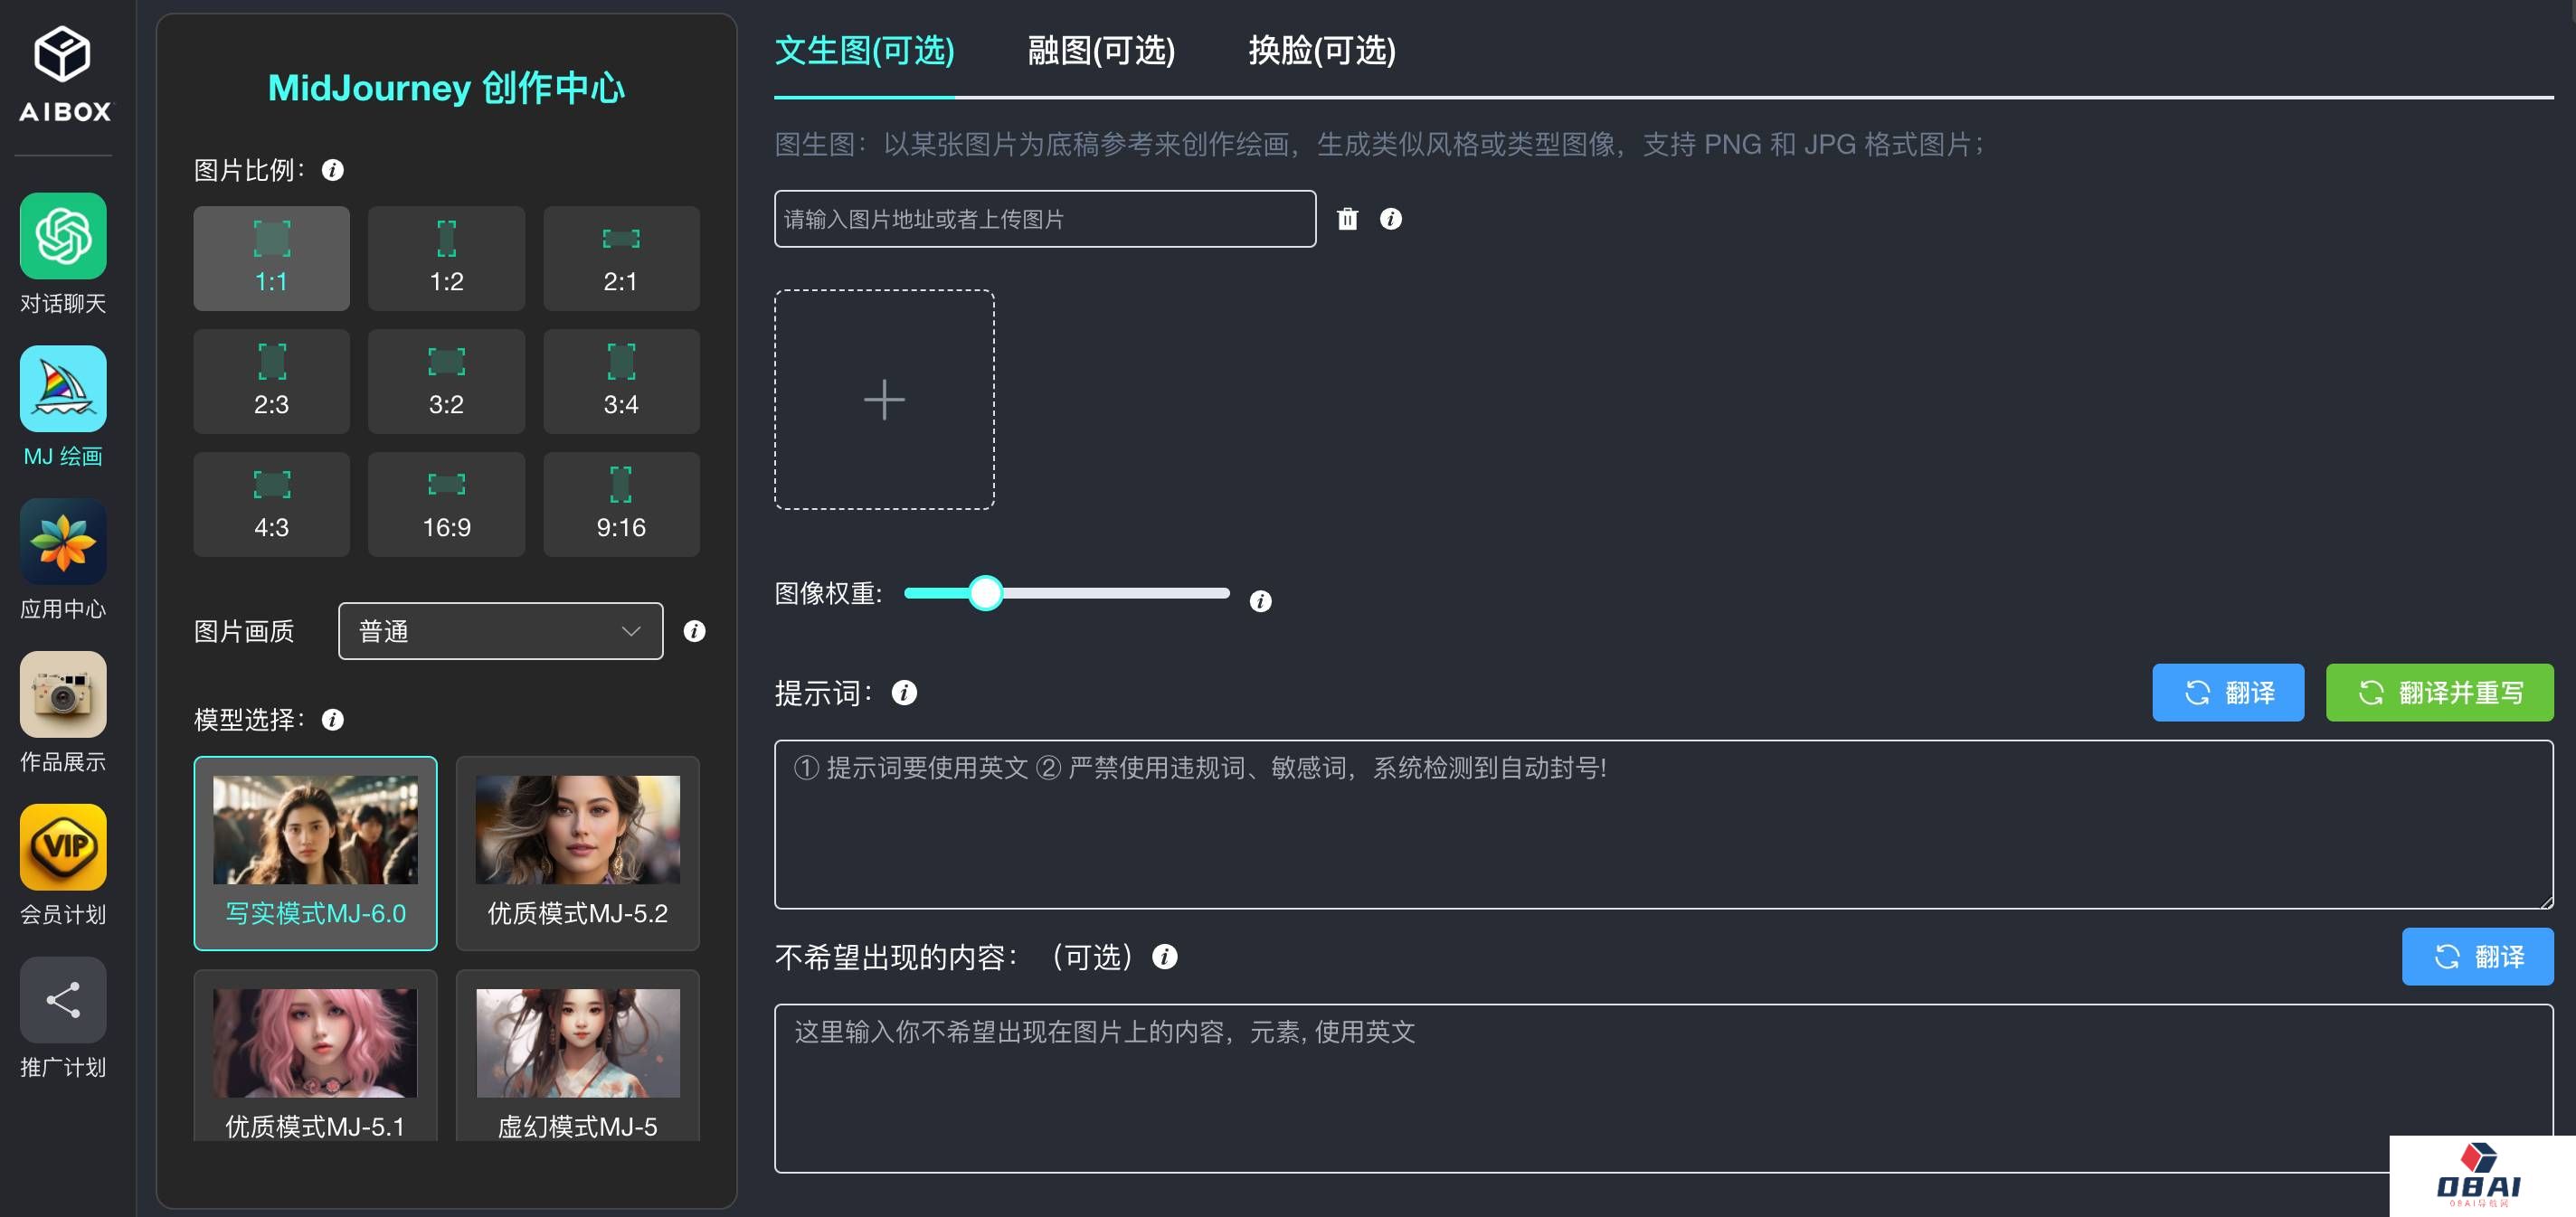Choose the 写实模式MJ-6.0 model
Viewport: 2576px width, 1217px height.
pos(315,853)
